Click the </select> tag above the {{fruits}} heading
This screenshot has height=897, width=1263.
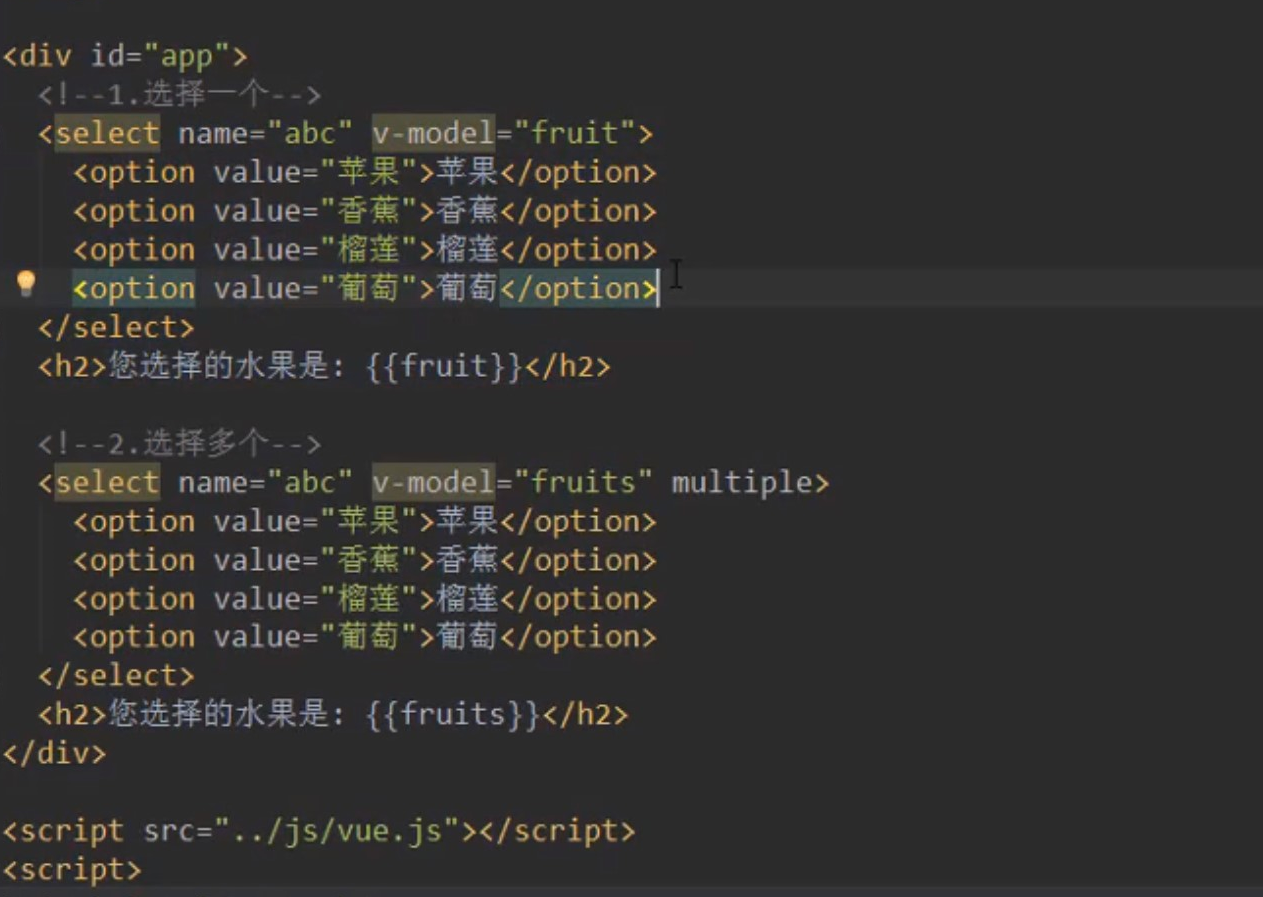tap(116, 676)
